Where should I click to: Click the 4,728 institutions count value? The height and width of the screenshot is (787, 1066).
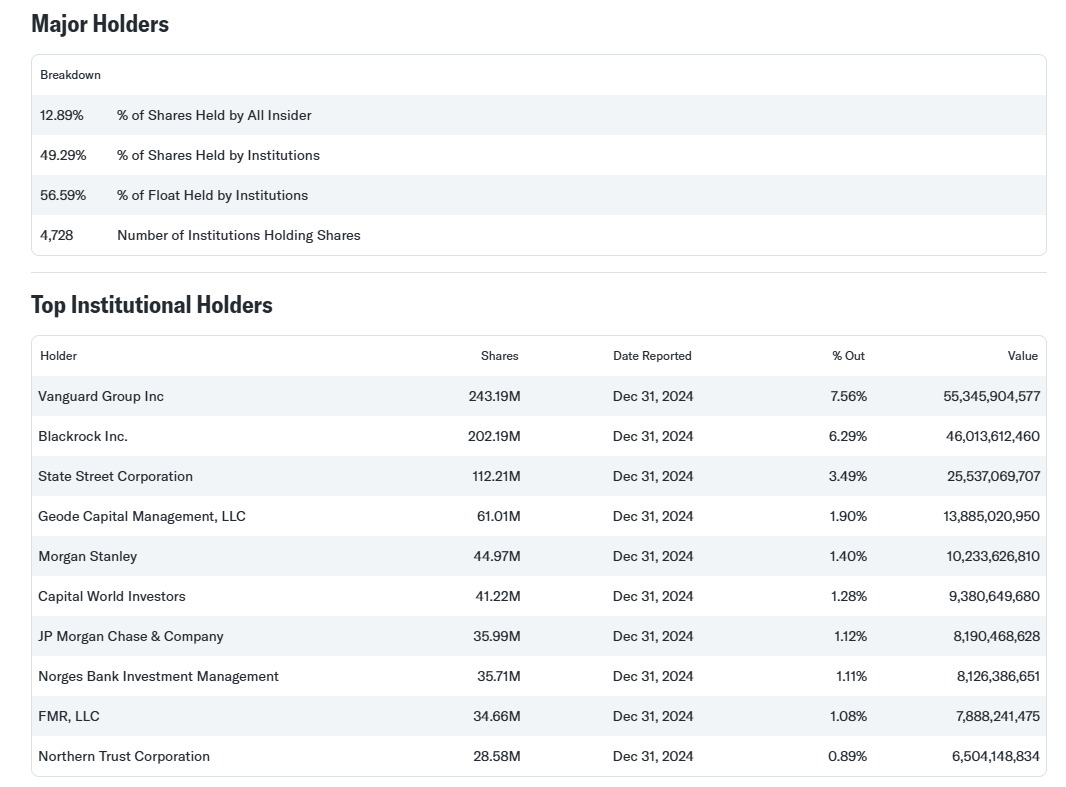56,236
